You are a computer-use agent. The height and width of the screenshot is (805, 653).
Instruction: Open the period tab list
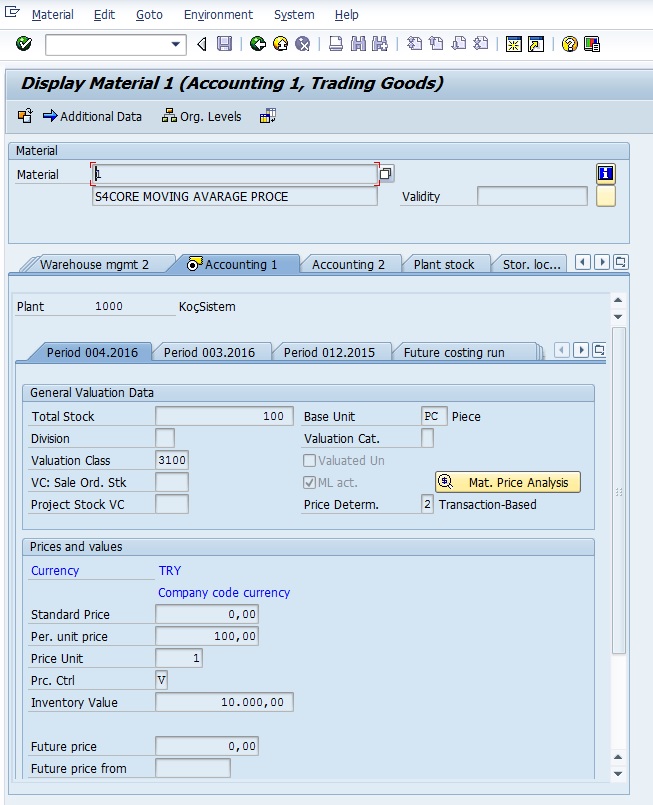pos(599,350)
